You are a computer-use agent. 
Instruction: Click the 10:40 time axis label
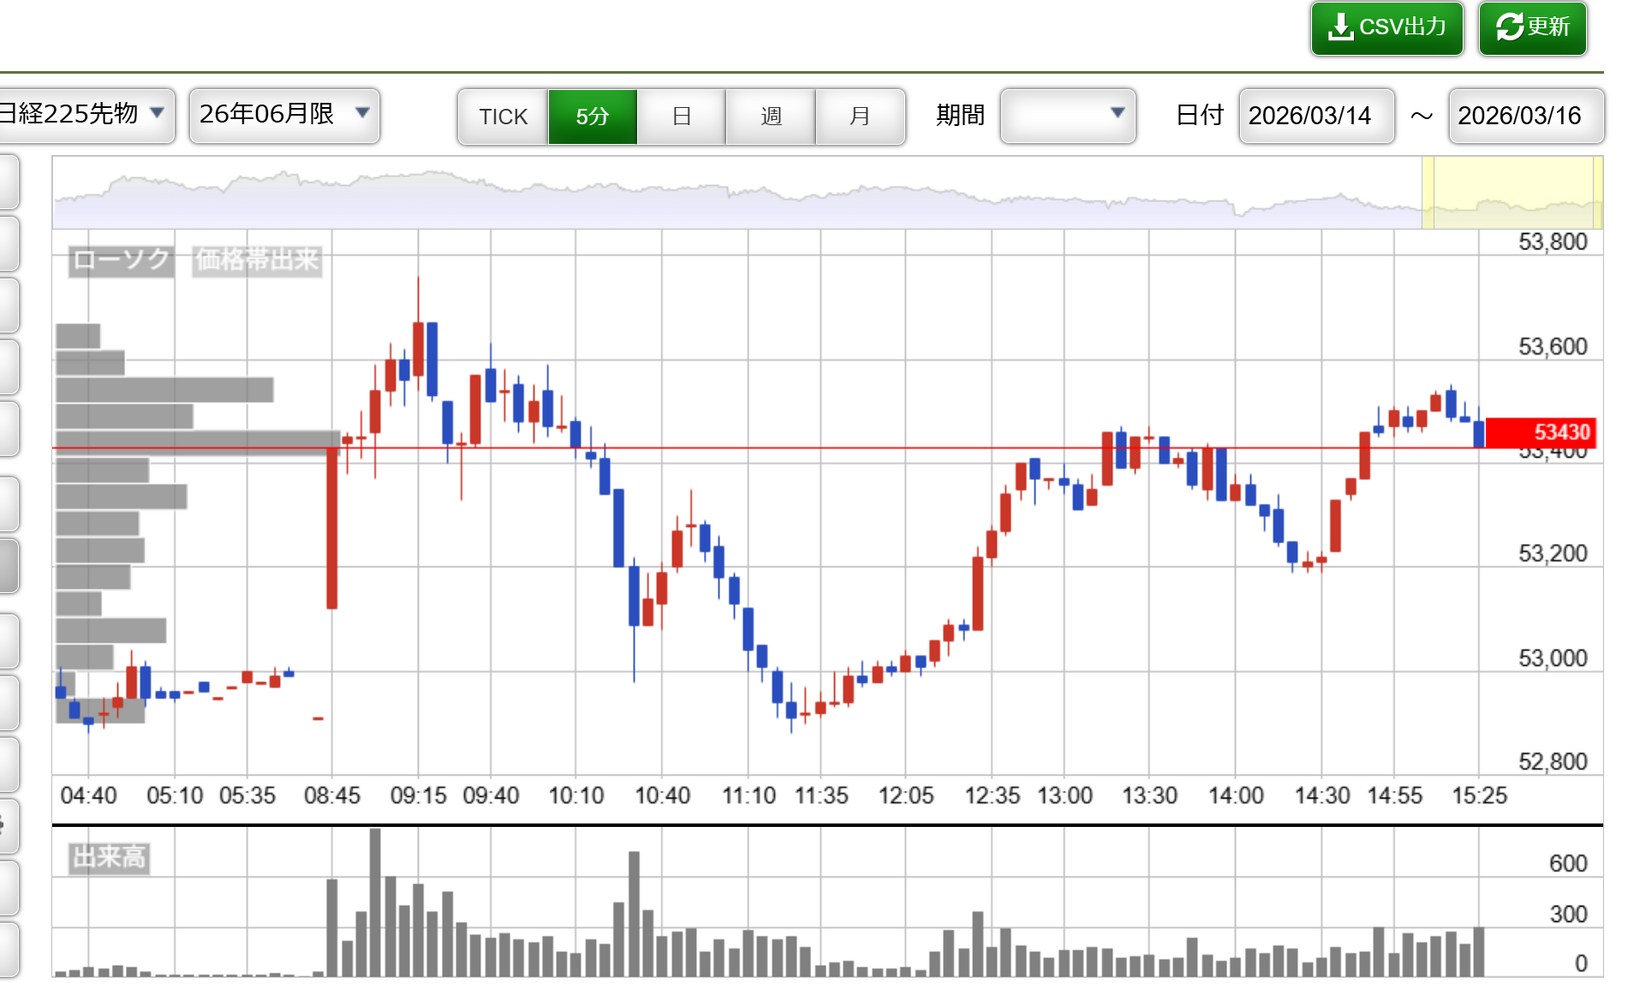(662, 796)
